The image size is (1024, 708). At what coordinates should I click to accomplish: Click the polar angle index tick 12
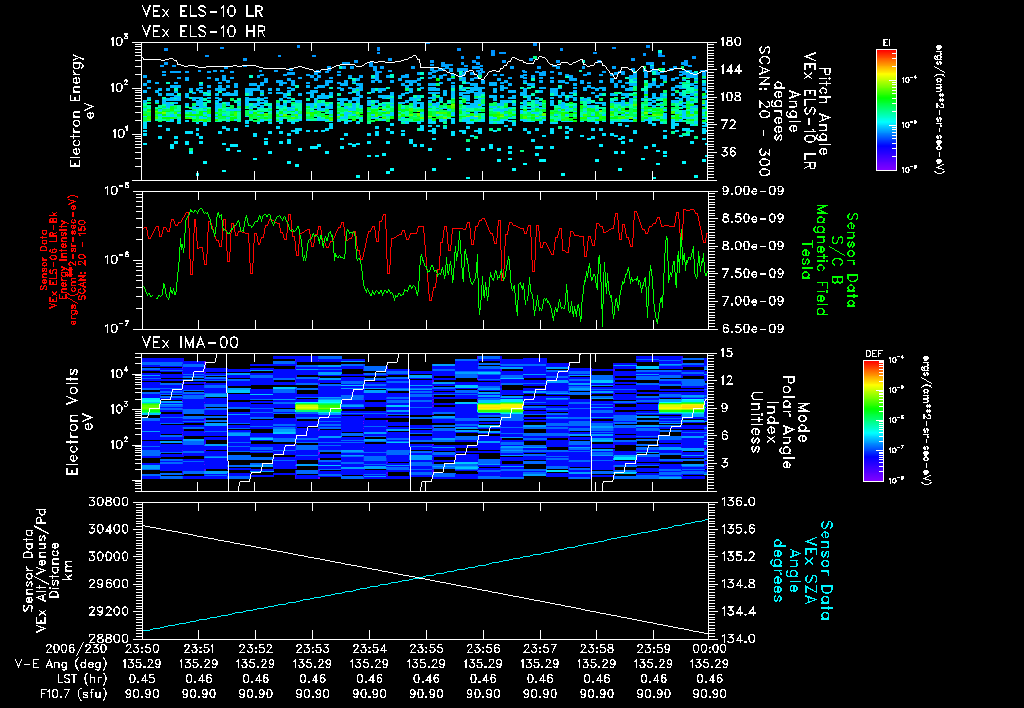coord(726,380)
